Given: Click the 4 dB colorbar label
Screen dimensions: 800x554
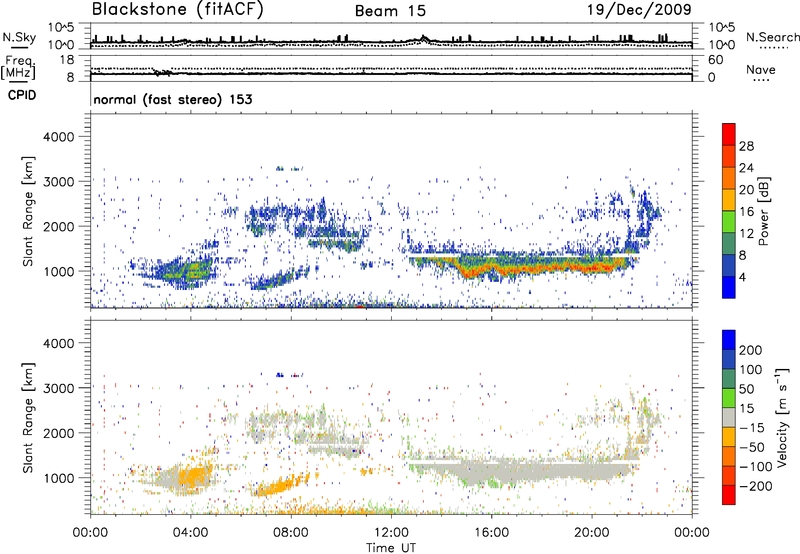Looking at the screenshot, I should tap(742, 278).
